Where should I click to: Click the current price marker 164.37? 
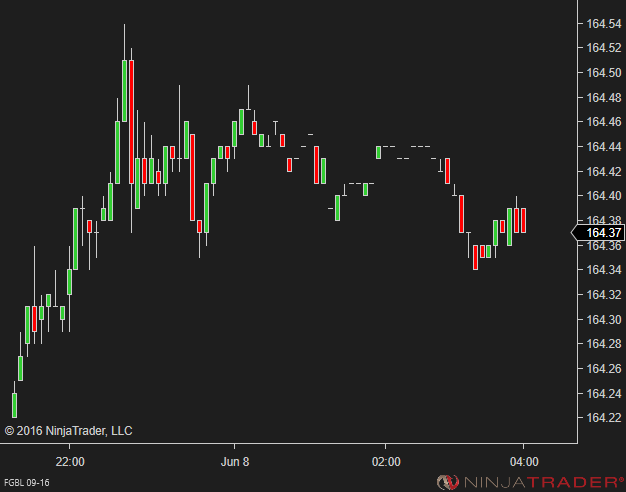[598, 232]
